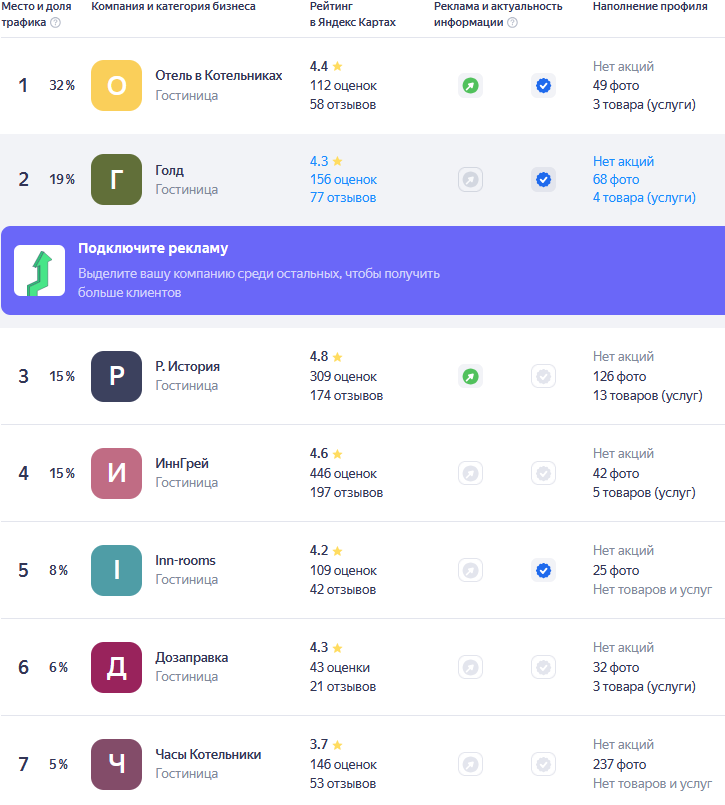Open '156 оценок' link for Голд
Screen dimensions: 725x805
tap(343, 180)
